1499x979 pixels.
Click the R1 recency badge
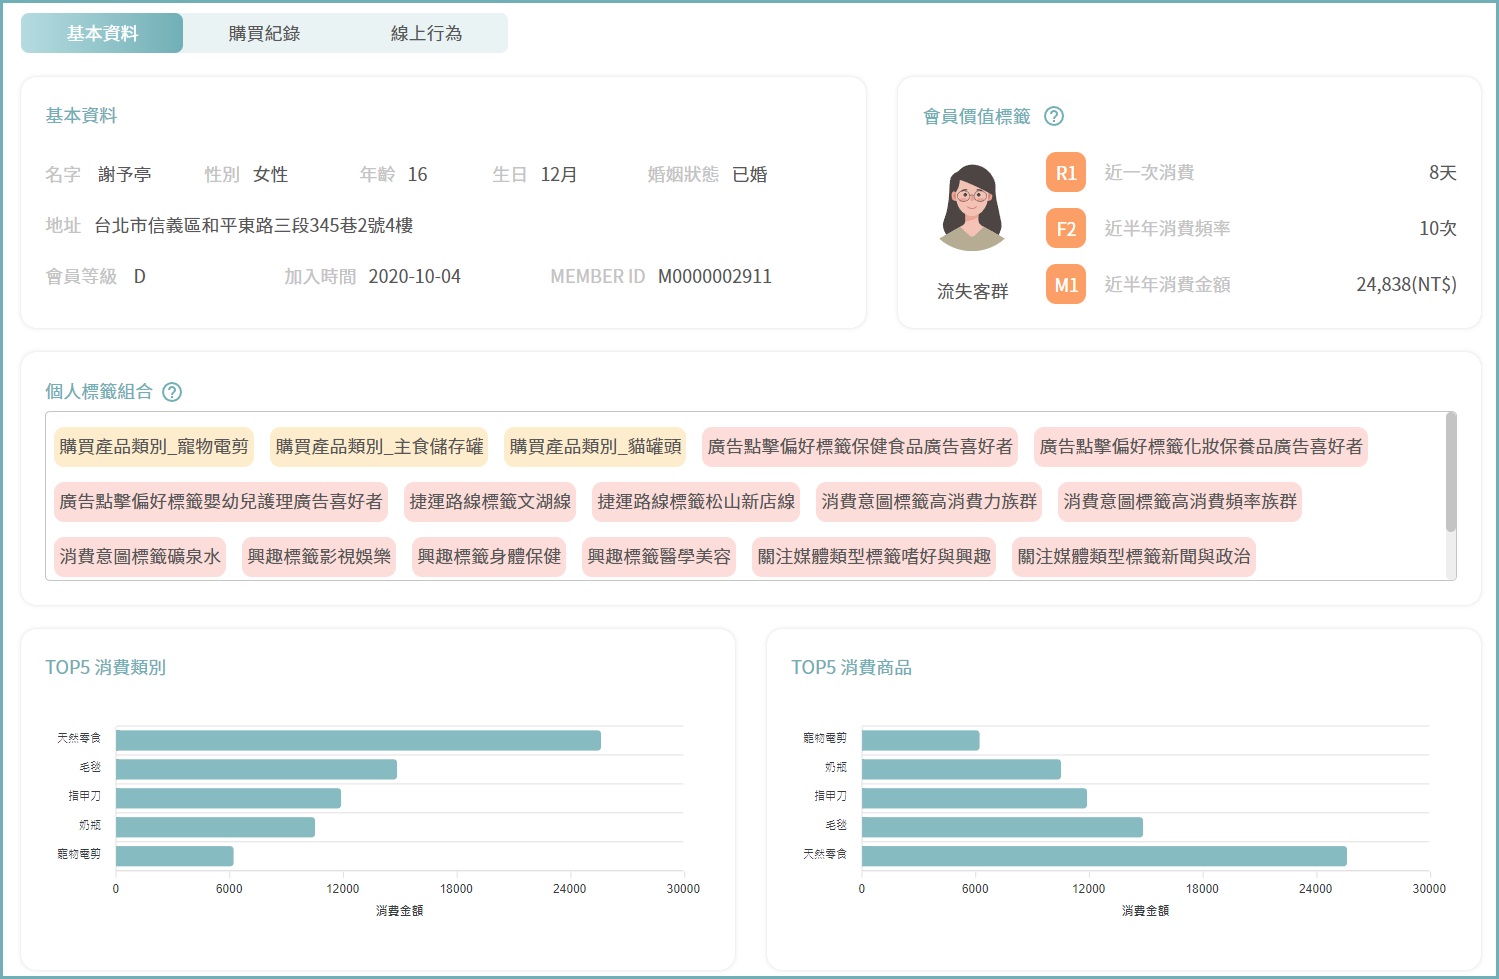[1065, 173]
